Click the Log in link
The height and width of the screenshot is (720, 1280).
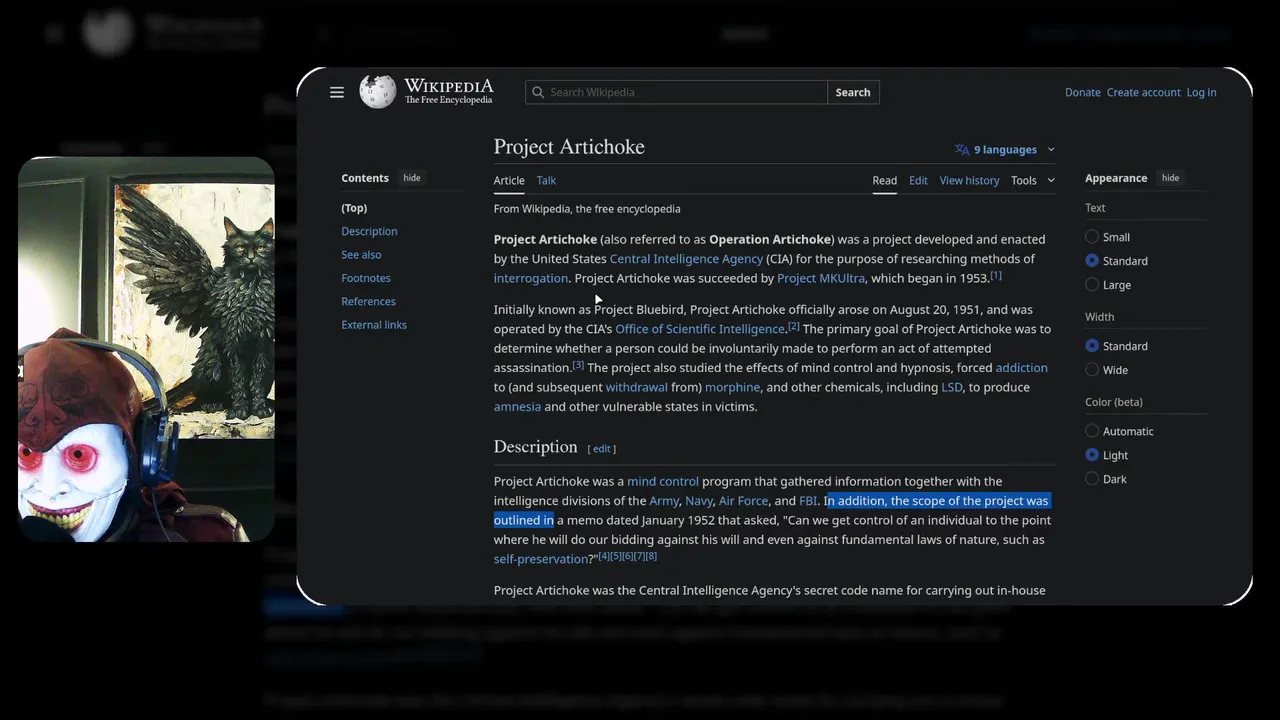point(1201,92)
